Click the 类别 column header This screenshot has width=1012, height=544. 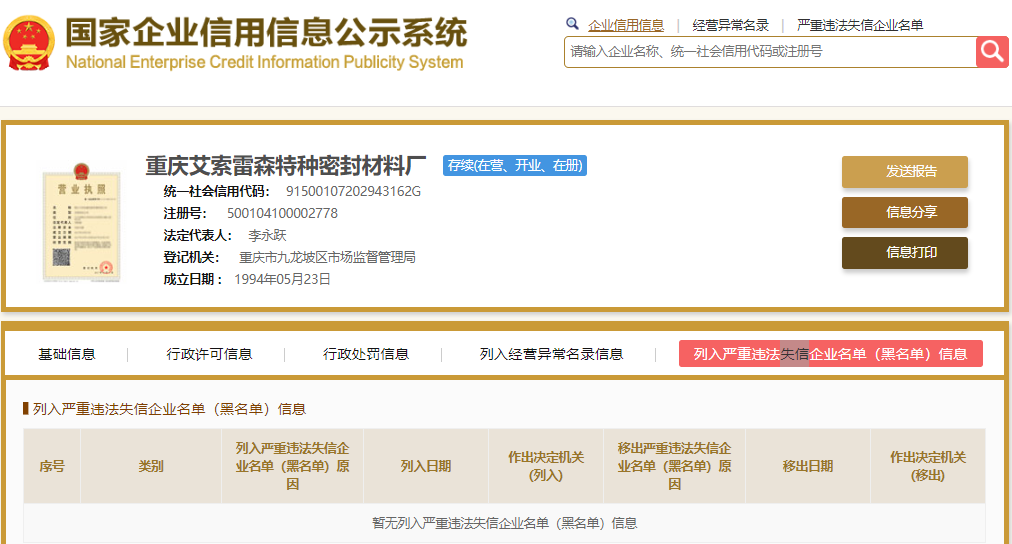coord(151,466)
